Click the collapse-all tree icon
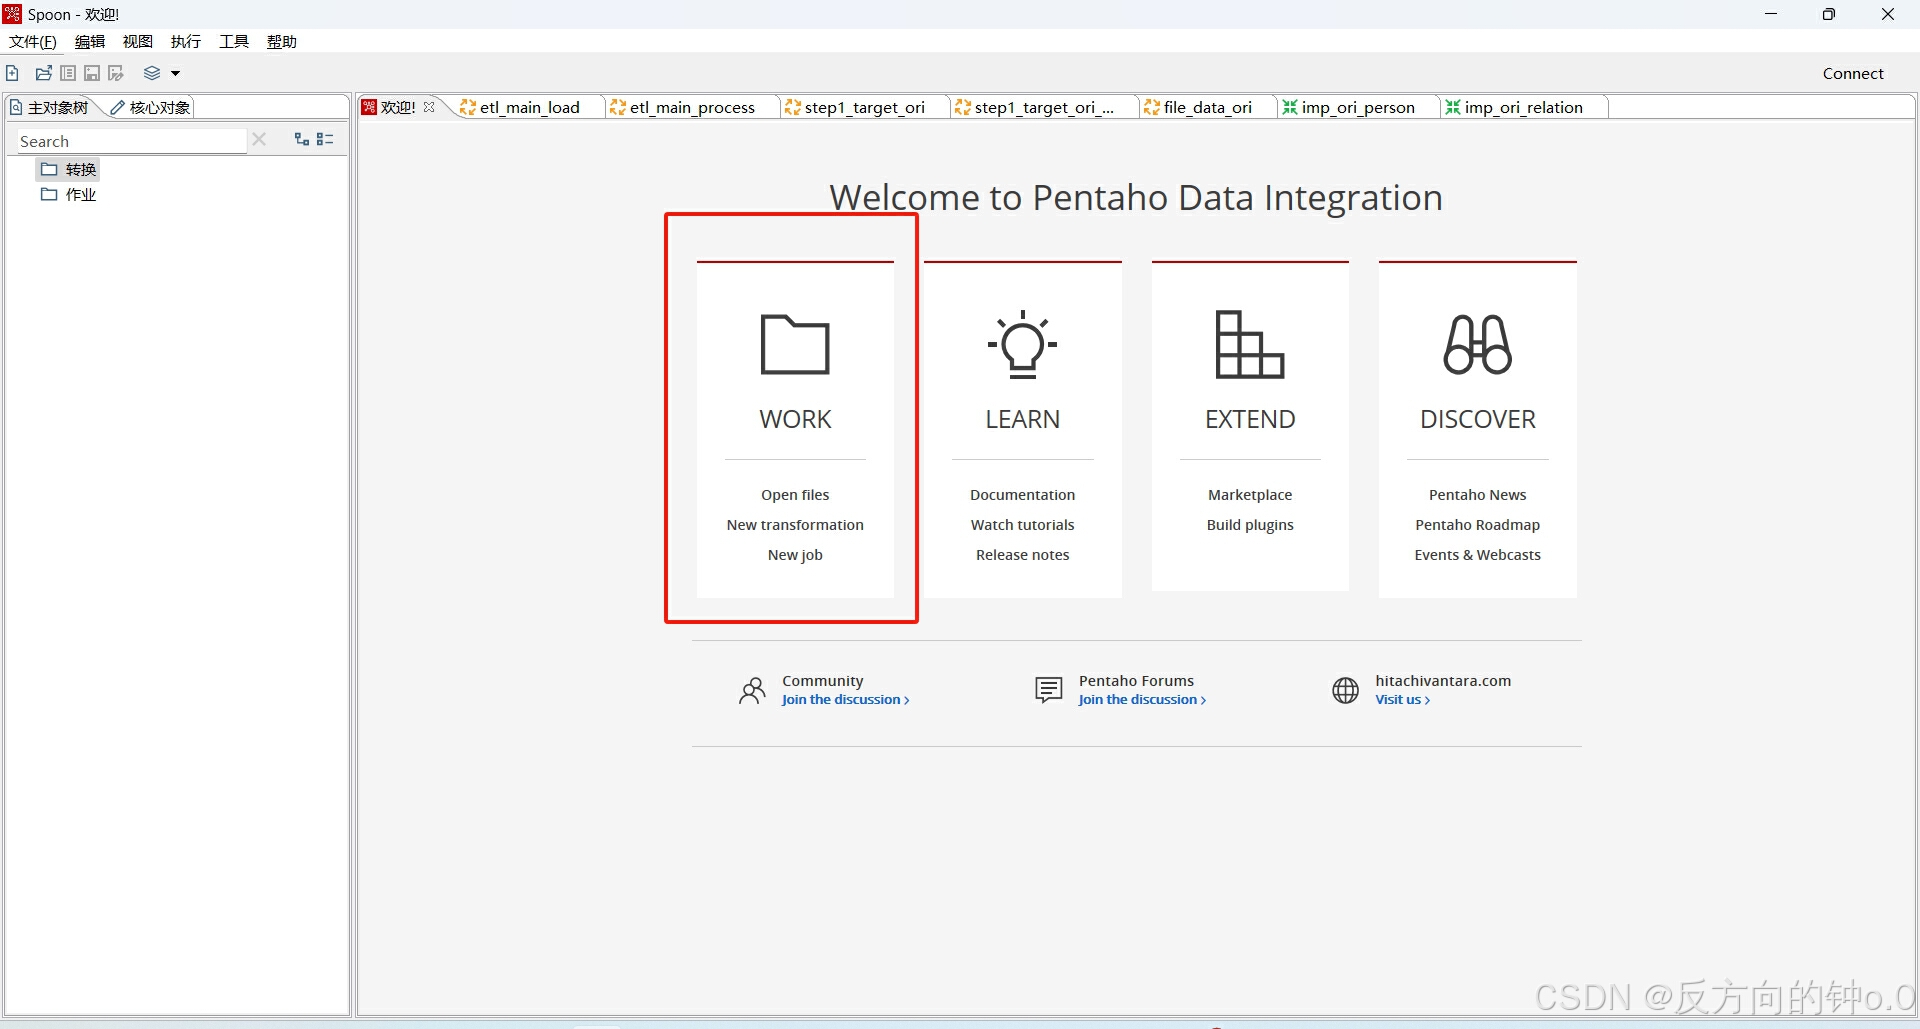Viewport: 1920px width, 1029px height. pyautogui.click(x=325, y=139)
